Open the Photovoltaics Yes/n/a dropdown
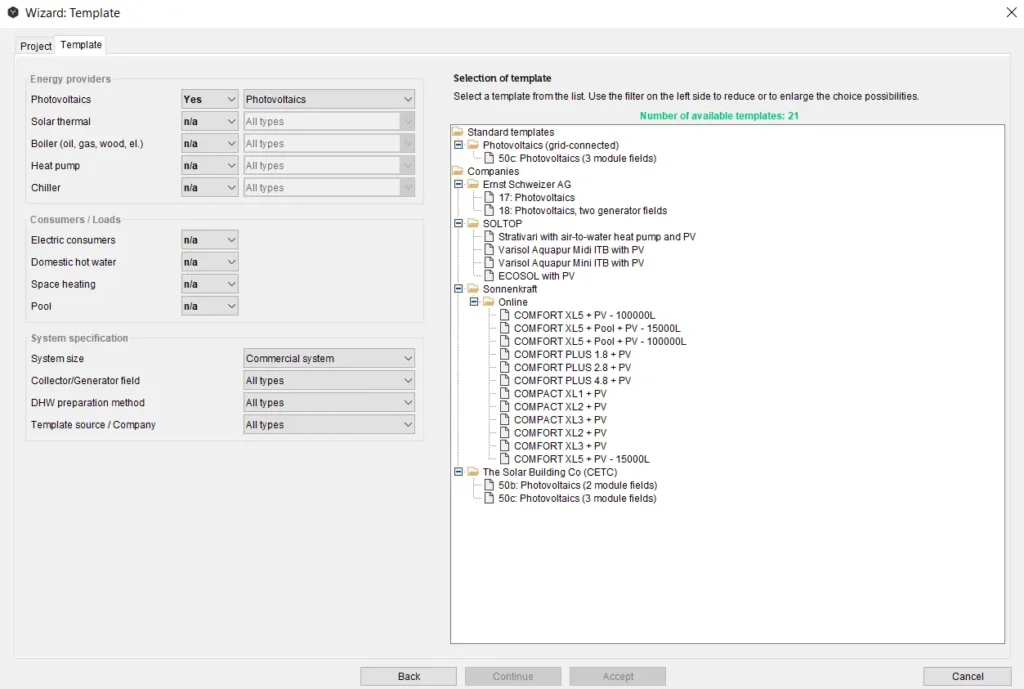The height and width of the screenshot is (689, 1024). (210, 100)
